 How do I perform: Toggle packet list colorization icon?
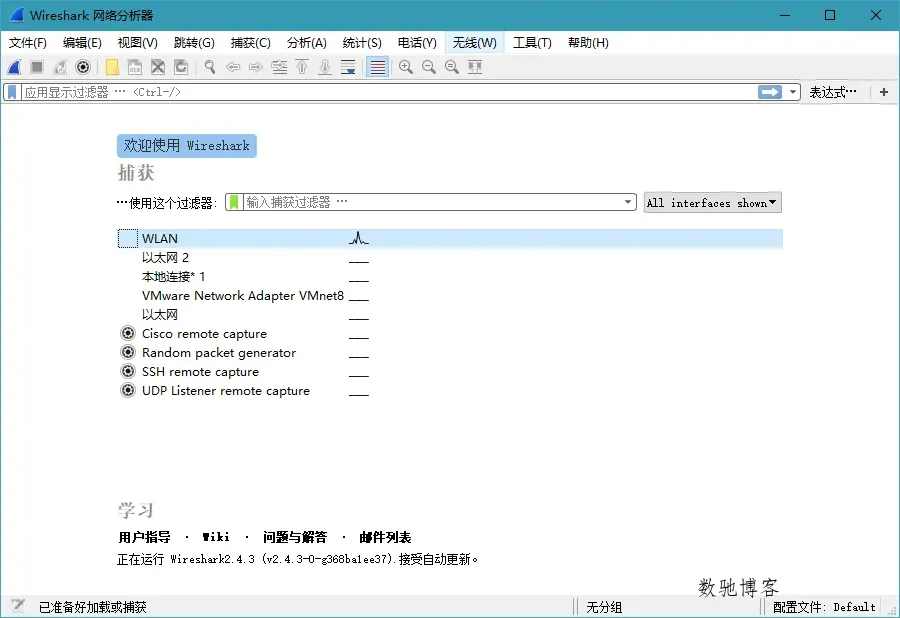[377, 67]
